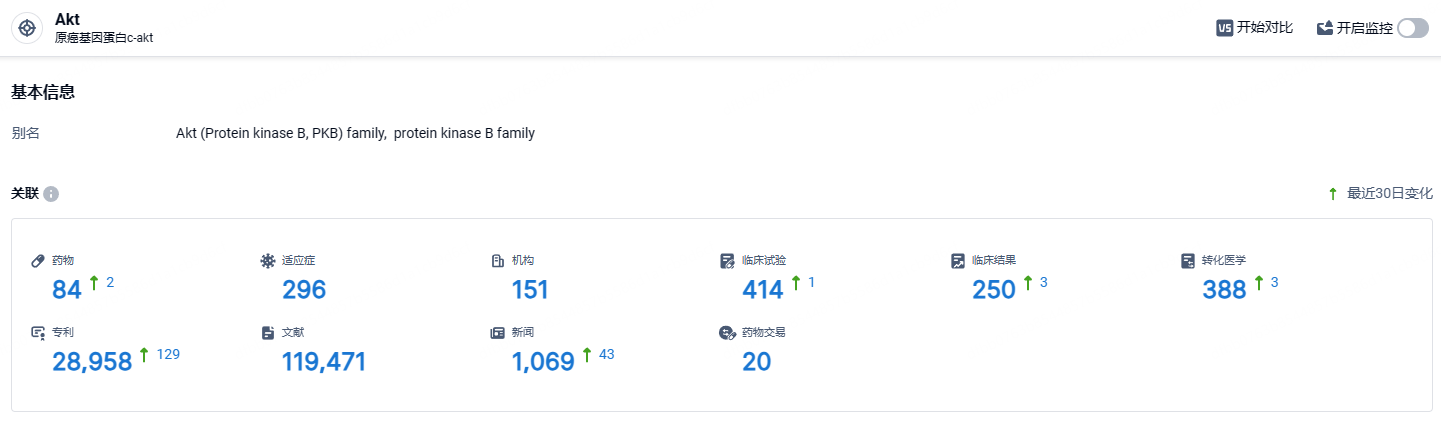The image size is (1441, 422).
Task: Click the 适应症 virus icon
Action: (267, 261)
